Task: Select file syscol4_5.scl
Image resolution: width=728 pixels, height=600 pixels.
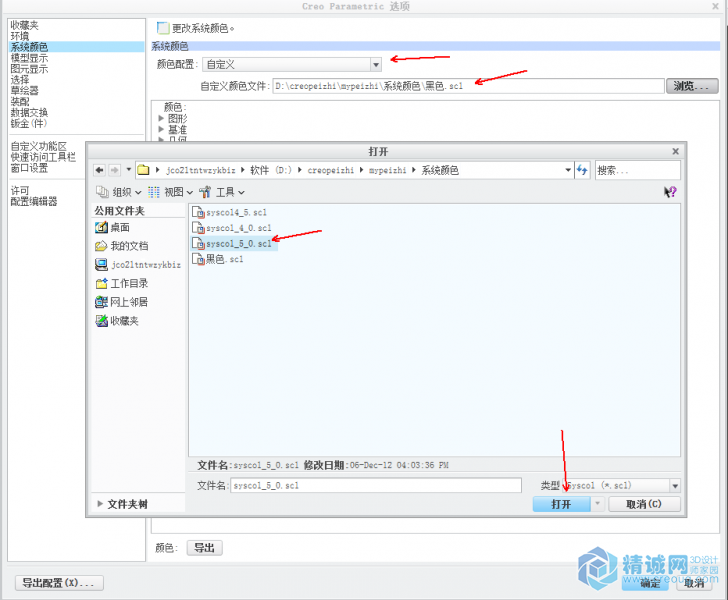Action: tap(229, 213)
